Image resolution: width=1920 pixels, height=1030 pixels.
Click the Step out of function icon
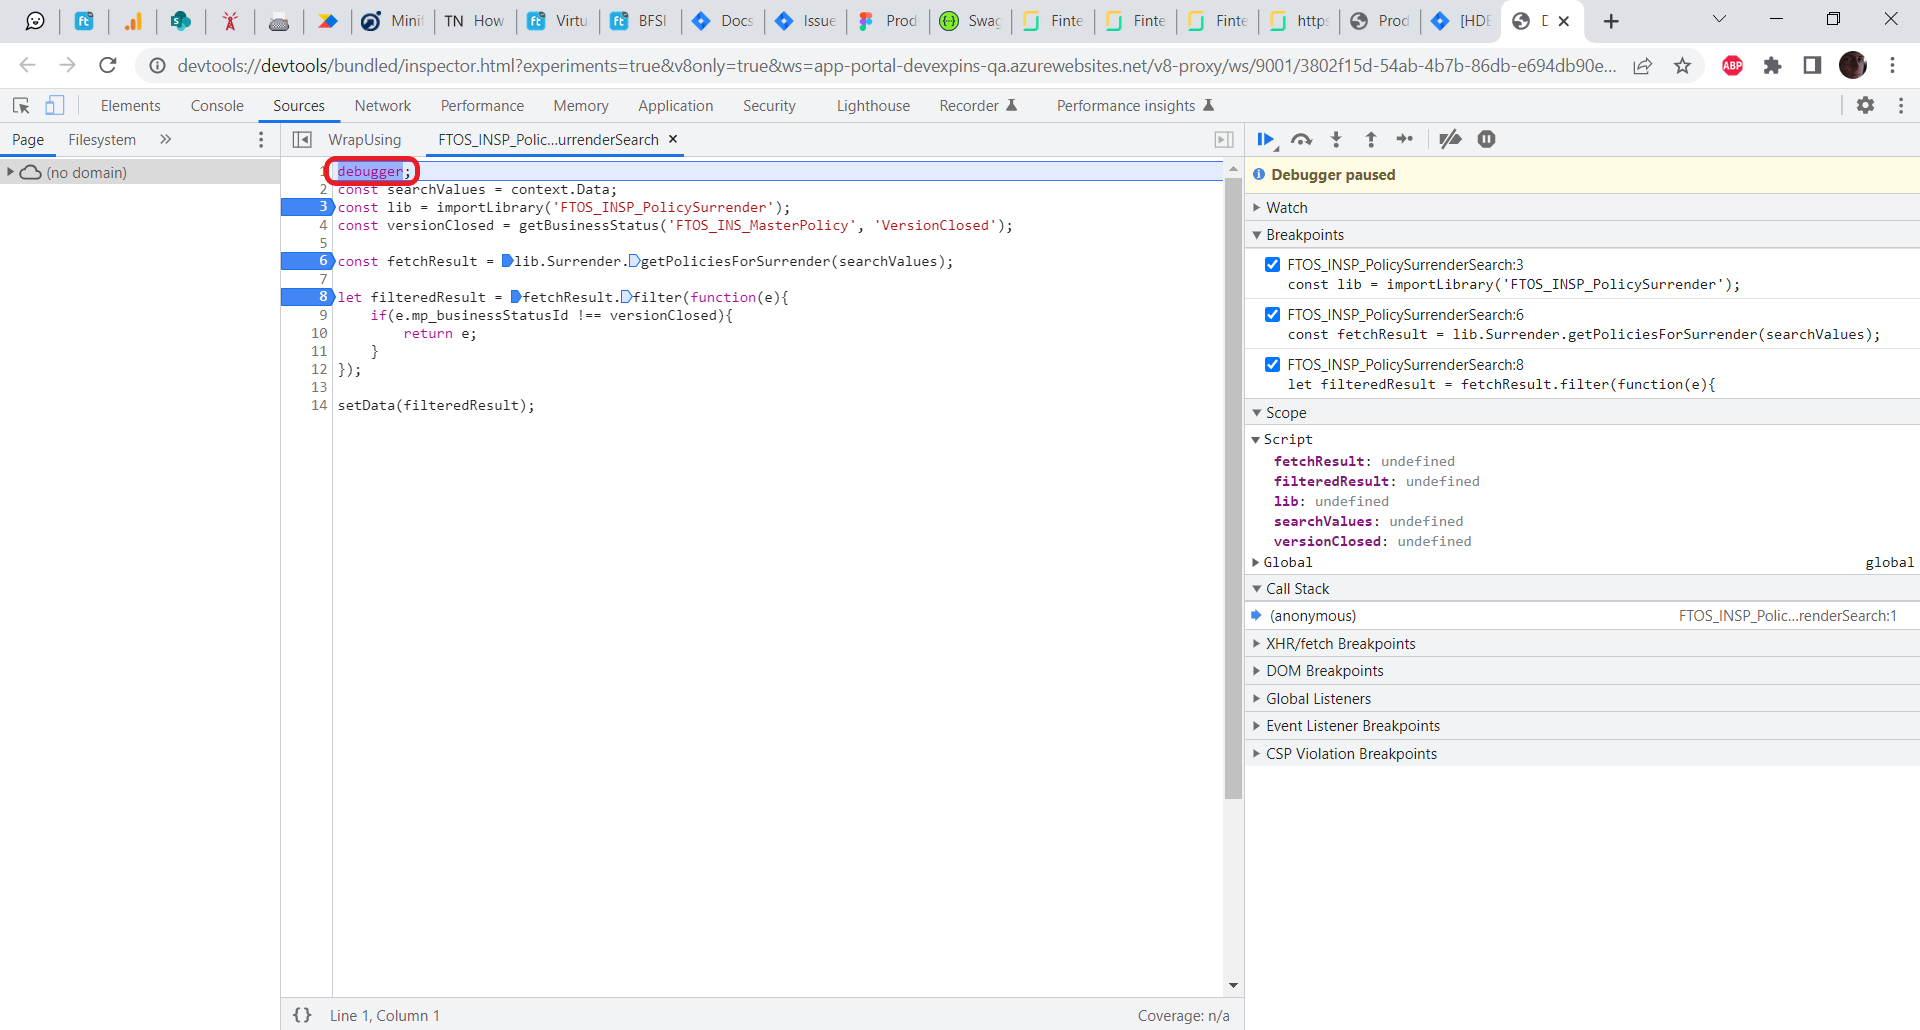(1371, 140)
